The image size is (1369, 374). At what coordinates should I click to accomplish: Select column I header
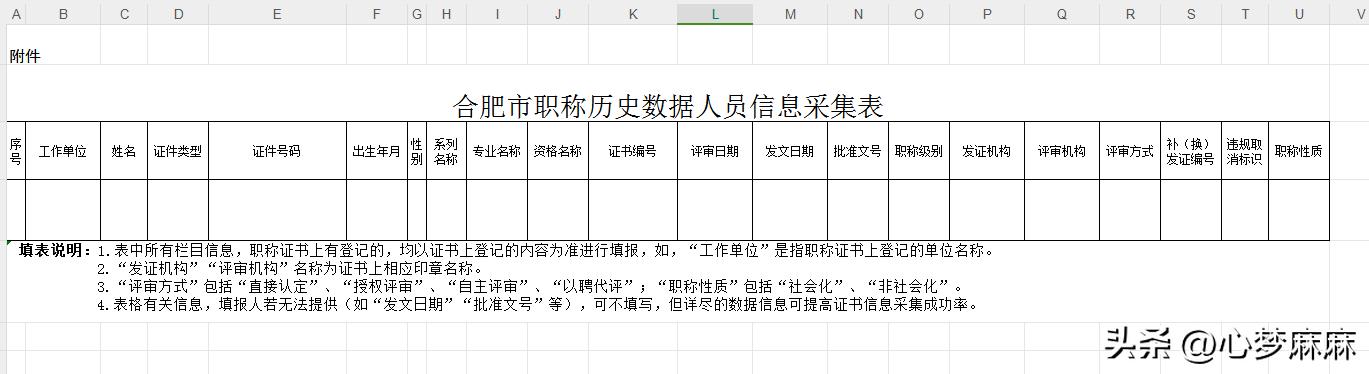pyautogui.click(x=497, y=13)
